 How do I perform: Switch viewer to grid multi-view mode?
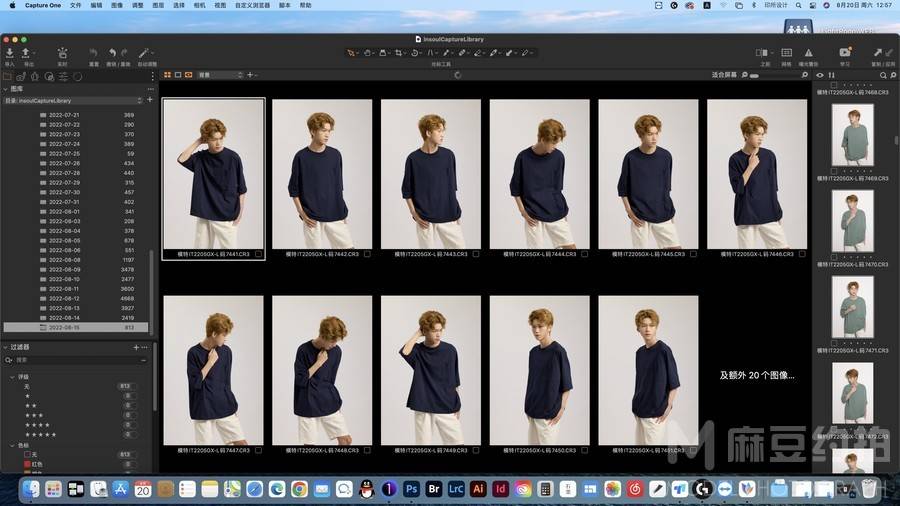click(x=168, y=75)
